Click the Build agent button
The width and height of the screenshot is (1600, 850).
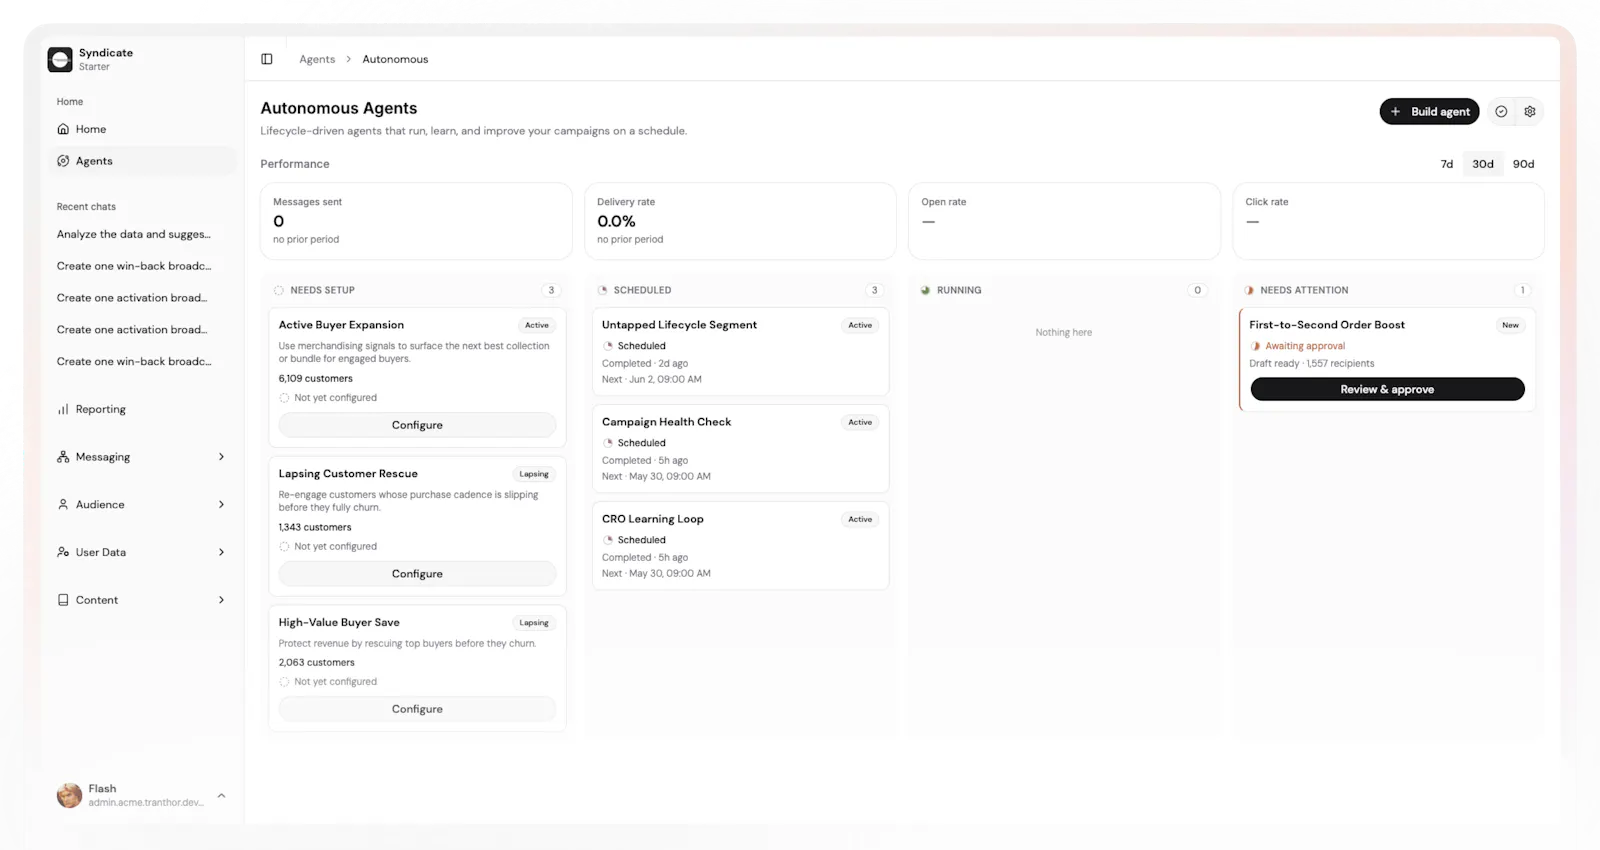coord(1430,112)
